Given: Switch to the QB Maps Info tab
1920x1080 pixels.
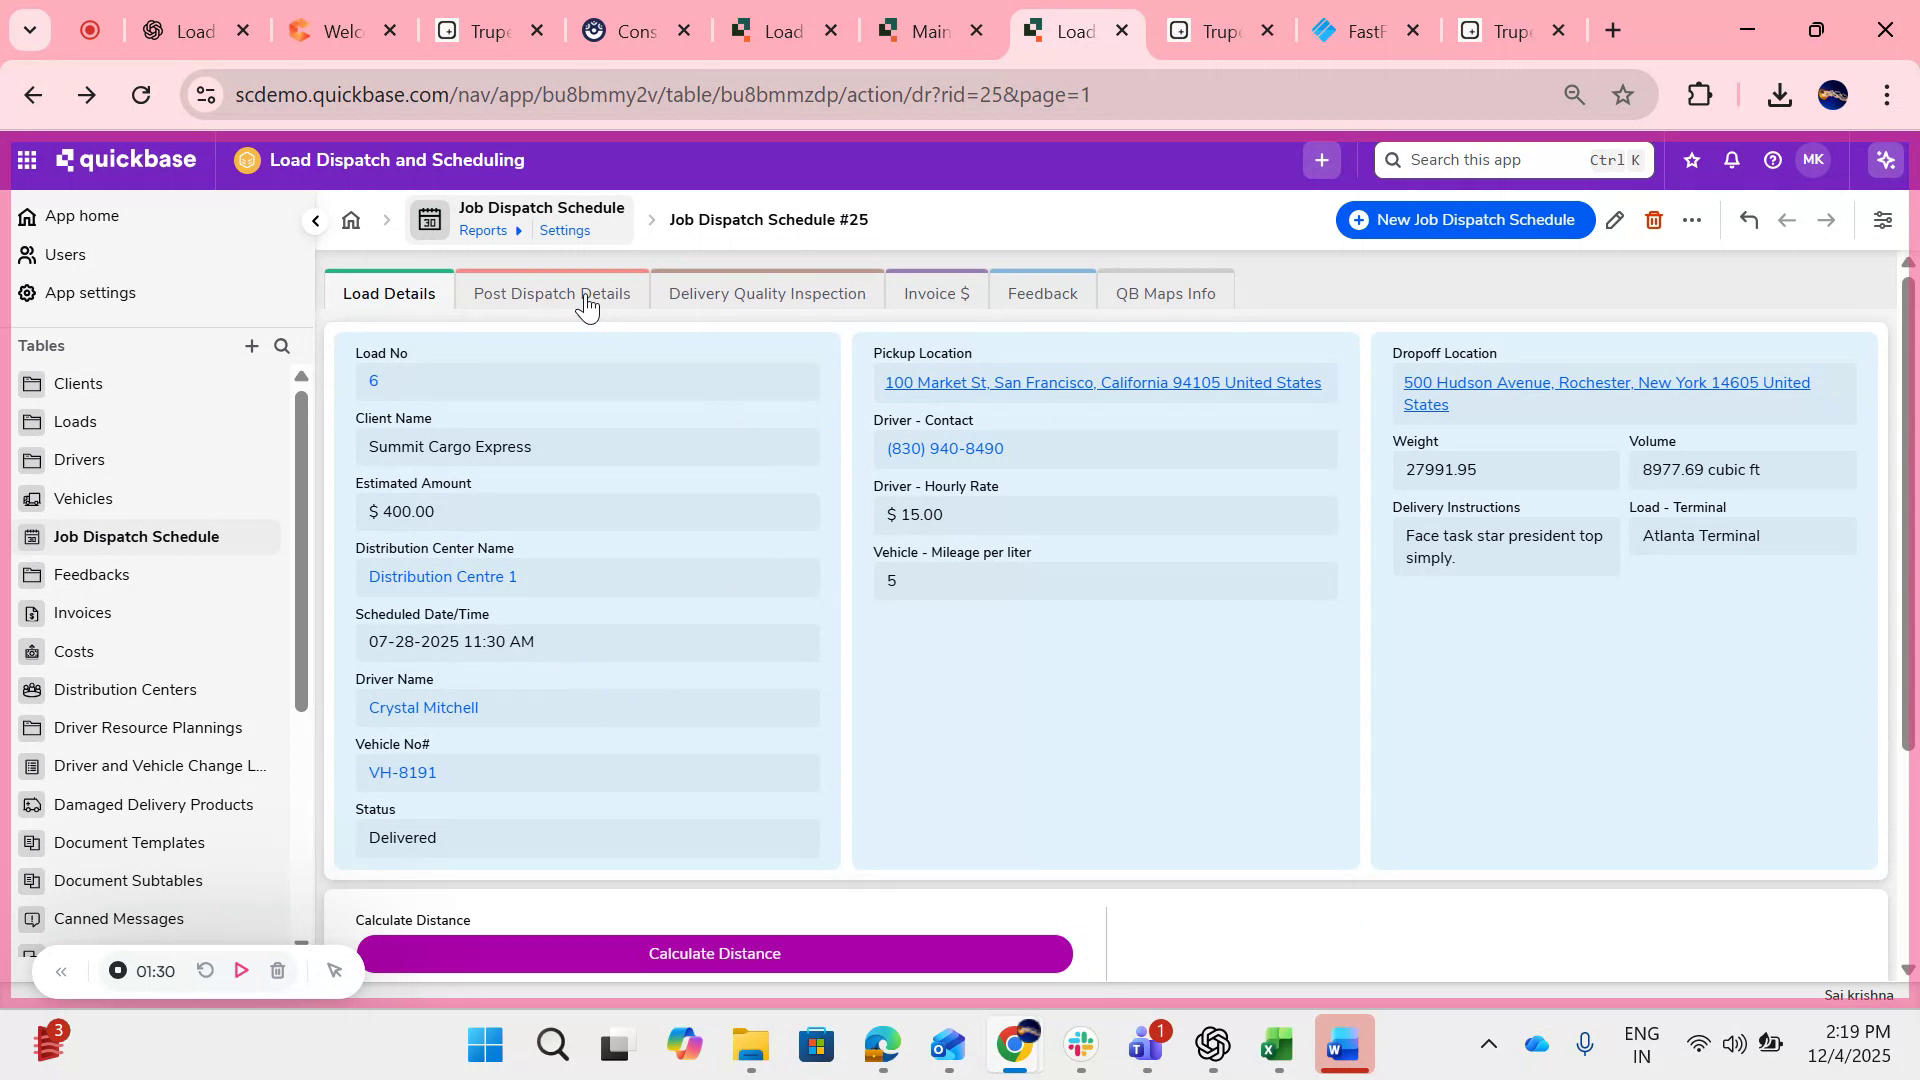Looking at the screenshot, I should 1165,292.
